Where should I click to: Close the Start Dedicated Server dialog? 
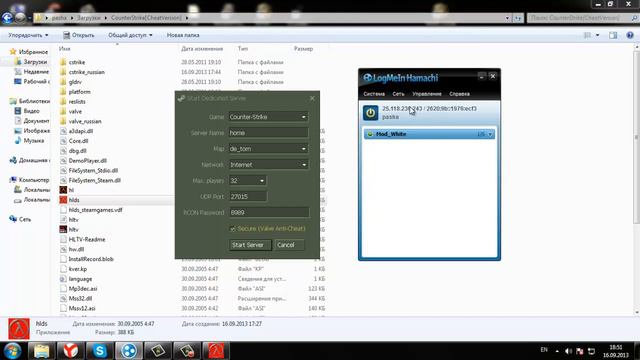(312, 98)
